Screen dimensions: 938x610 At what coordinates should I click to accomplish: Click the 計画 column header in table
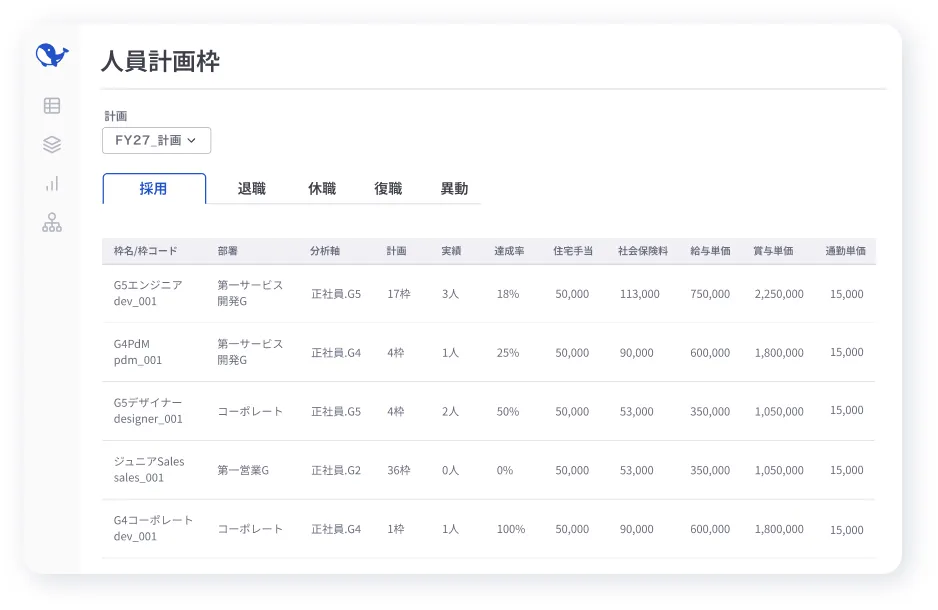coord(396,251)
